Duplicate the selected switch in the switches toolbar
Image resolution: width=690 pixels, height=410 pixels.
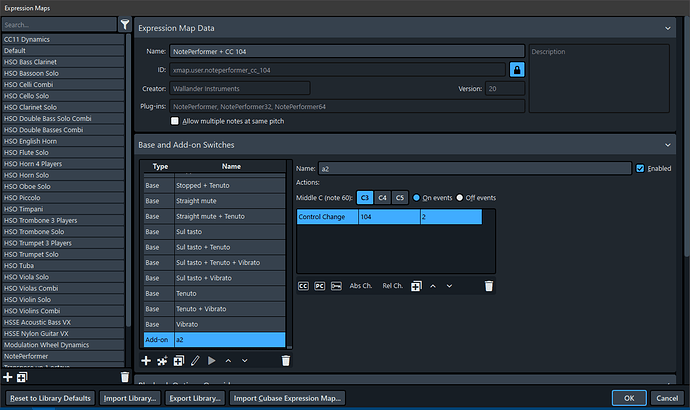click(x=178, y=361)
